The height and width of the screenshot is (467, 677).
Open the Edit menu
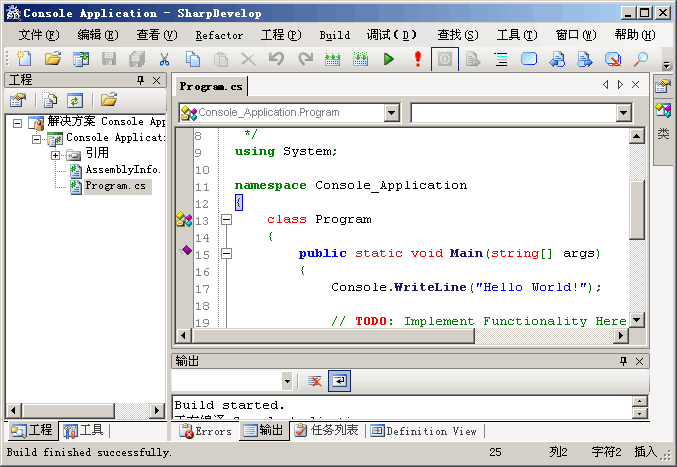(98, 35)
